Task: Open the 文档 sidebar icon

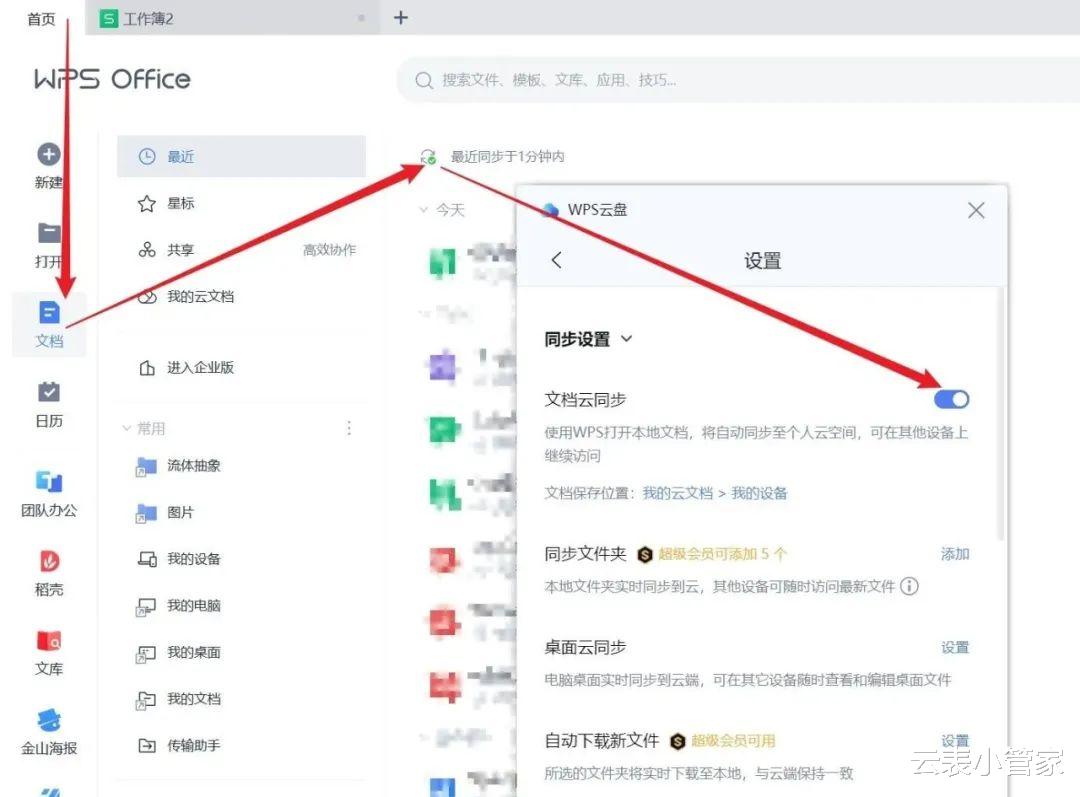Action: pos(49,313)
